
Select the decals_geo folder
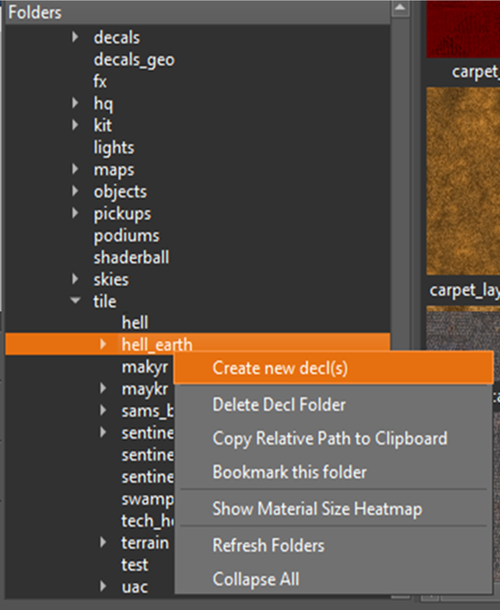point(134,60)
